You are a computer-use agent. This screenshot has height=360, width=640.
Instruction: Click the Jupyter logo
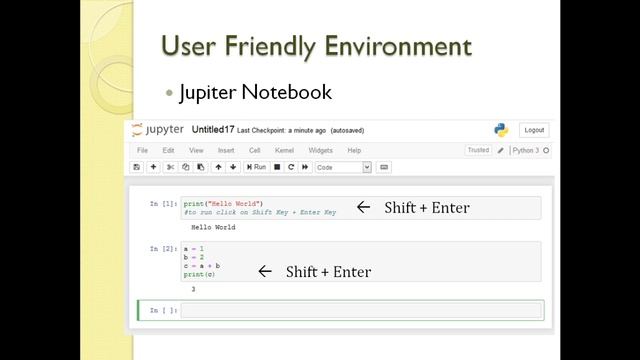[x=158, y=130]
